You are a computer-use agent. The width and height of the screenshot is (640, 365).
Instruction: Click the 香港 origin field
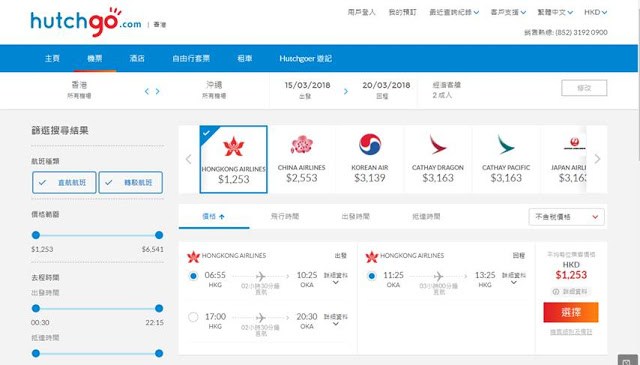(79, 90)
